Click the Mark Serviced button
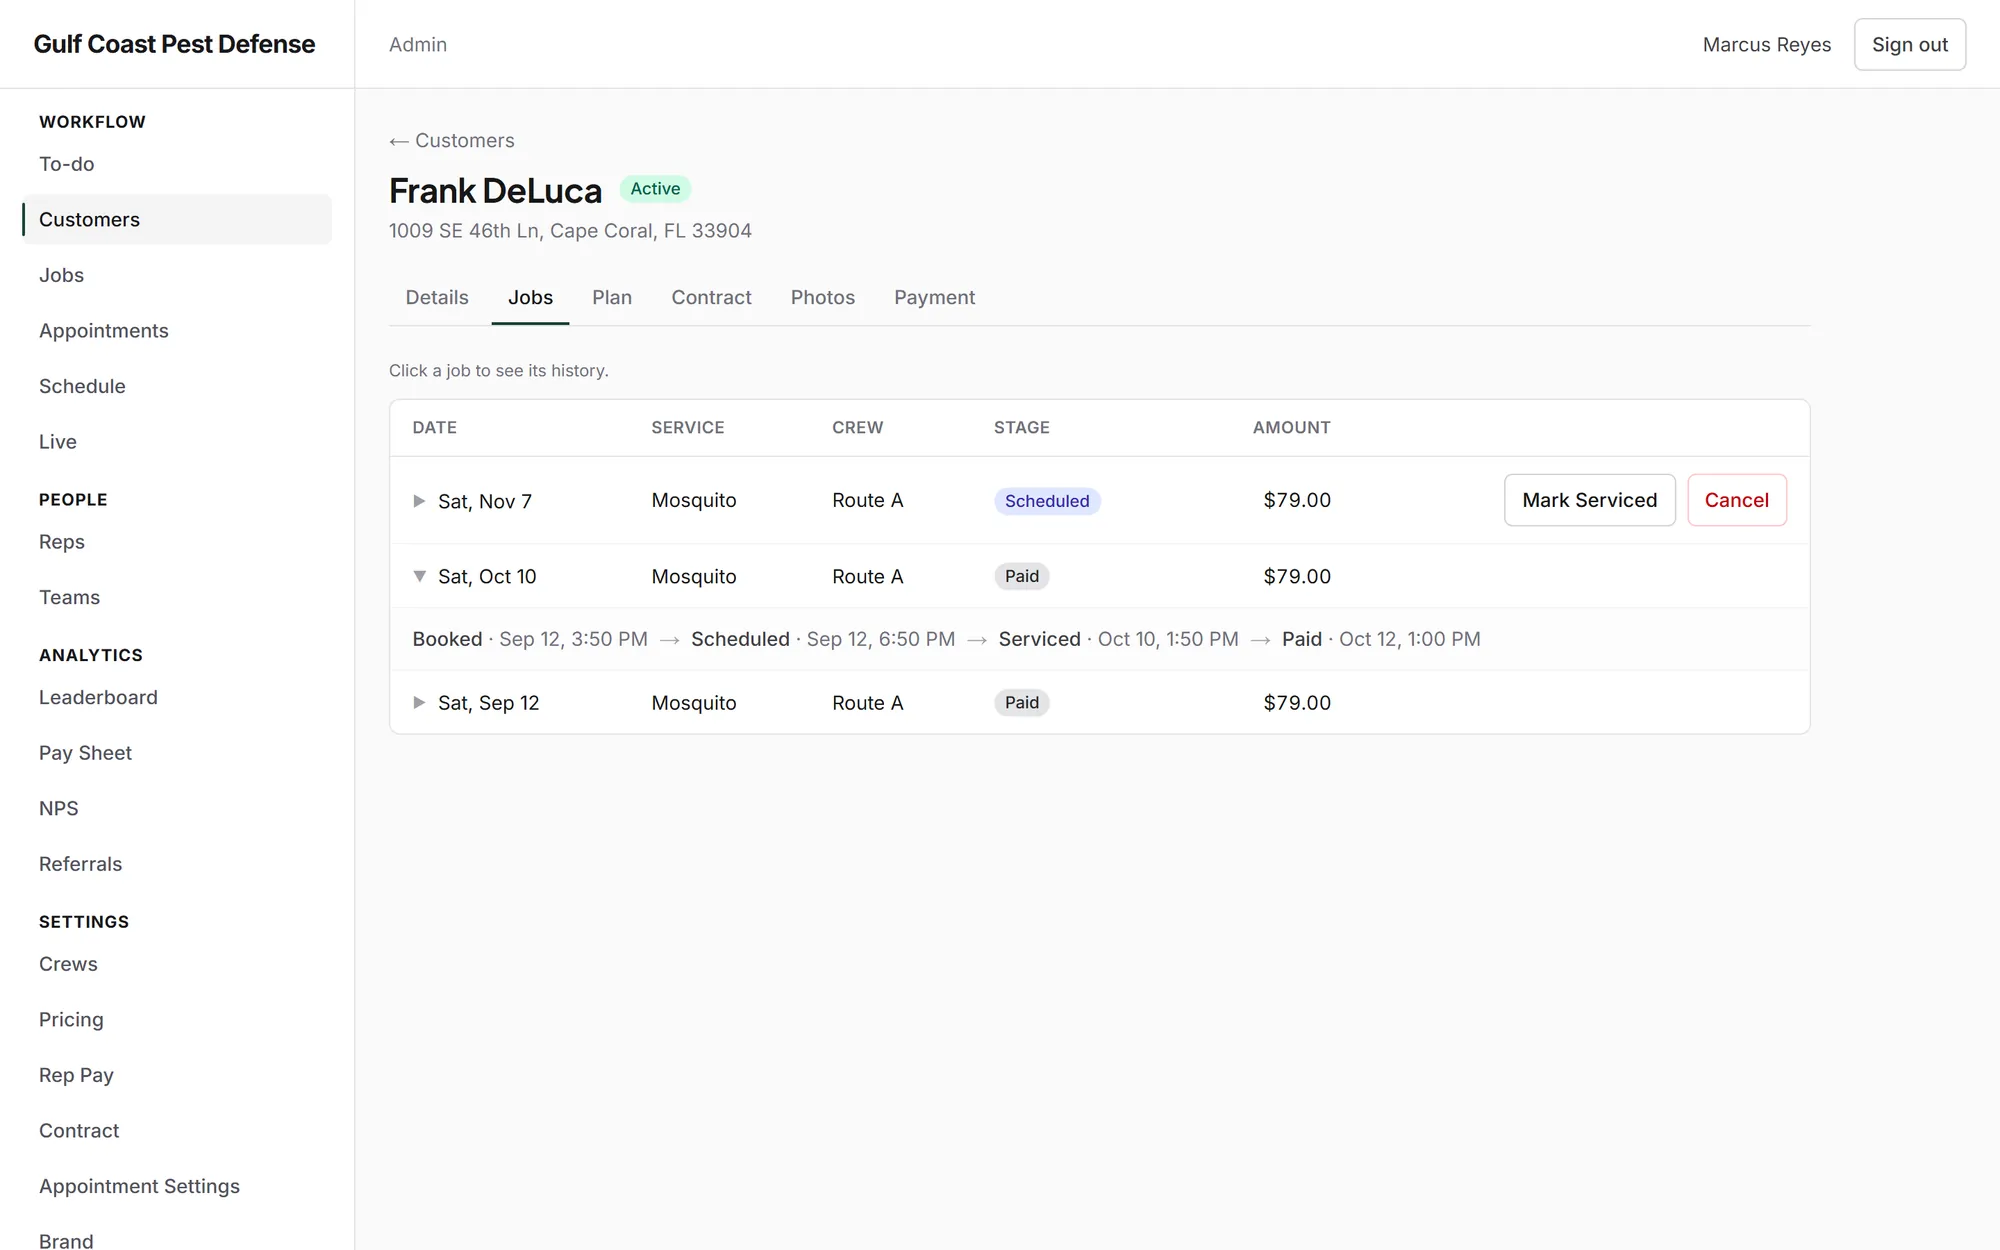 (x=1589, y=500)
